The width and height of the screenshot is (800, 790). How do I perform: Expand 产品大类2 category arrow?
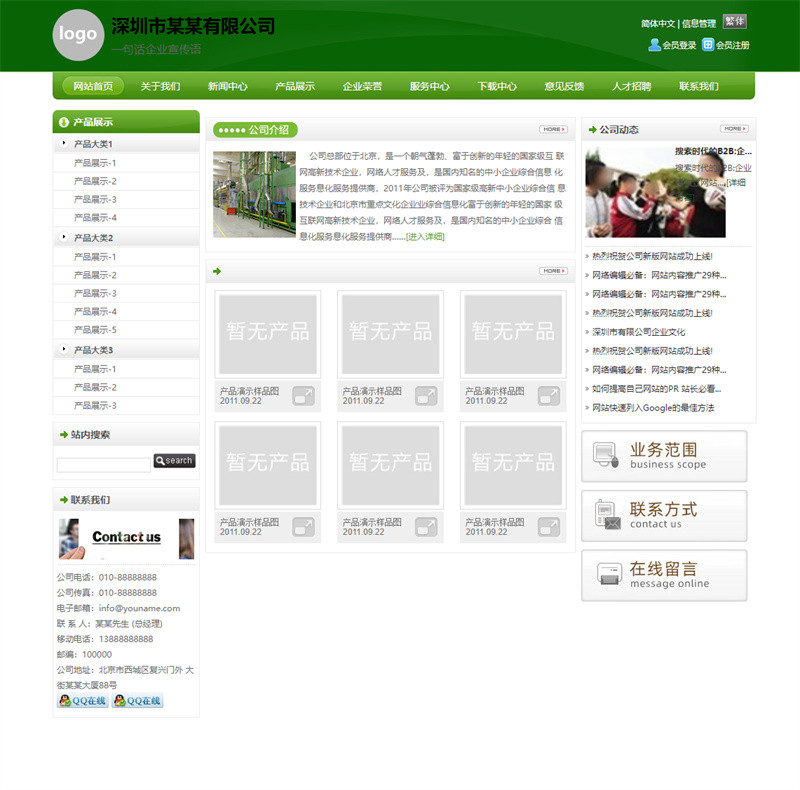[64, 237]
